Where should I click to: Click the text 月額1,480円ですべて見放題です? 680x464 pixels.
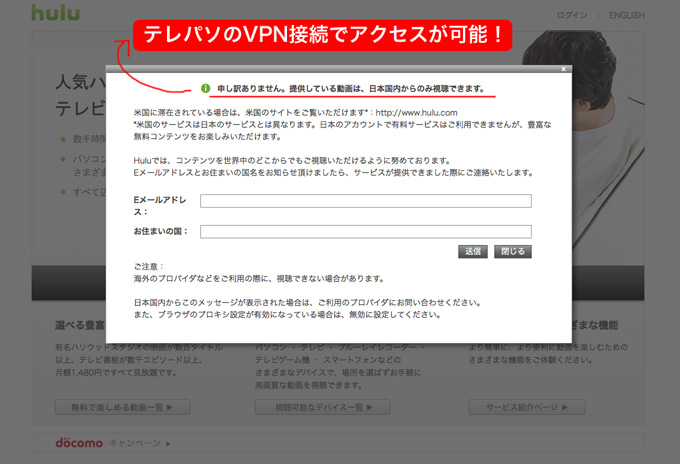pyautogui.click(x=116, y=373)
